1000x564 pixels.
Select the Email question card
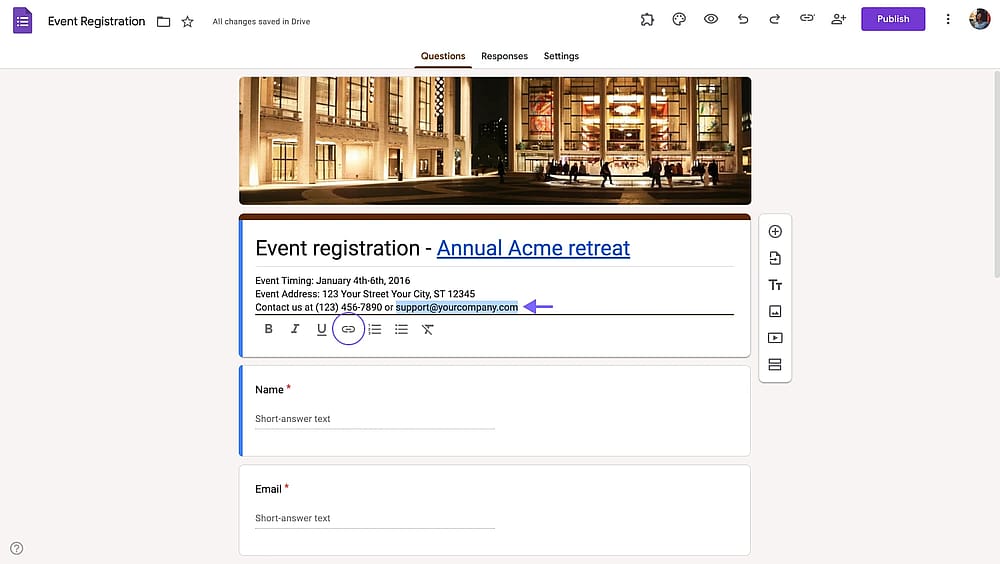tap(495, 510)
